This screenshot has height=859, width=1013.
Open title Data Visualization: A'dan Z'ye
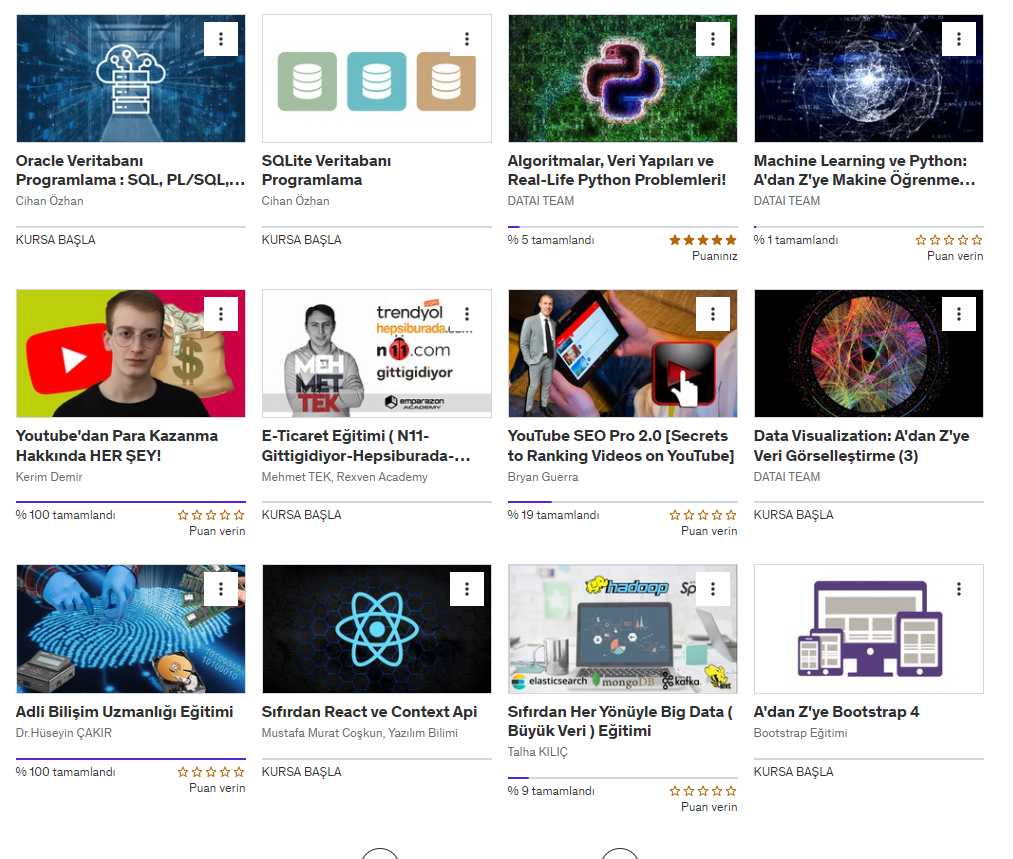tap(861, 446)
